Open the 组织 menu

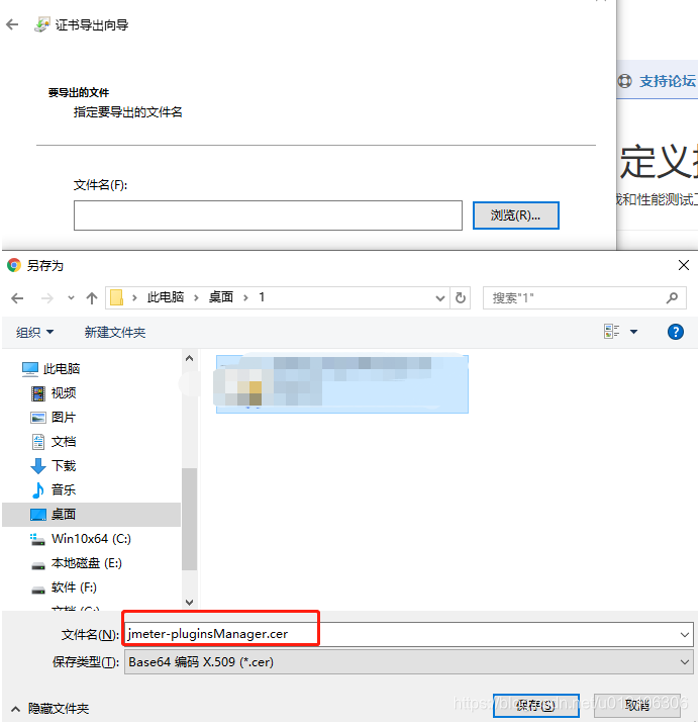click(x=35, y=332)
